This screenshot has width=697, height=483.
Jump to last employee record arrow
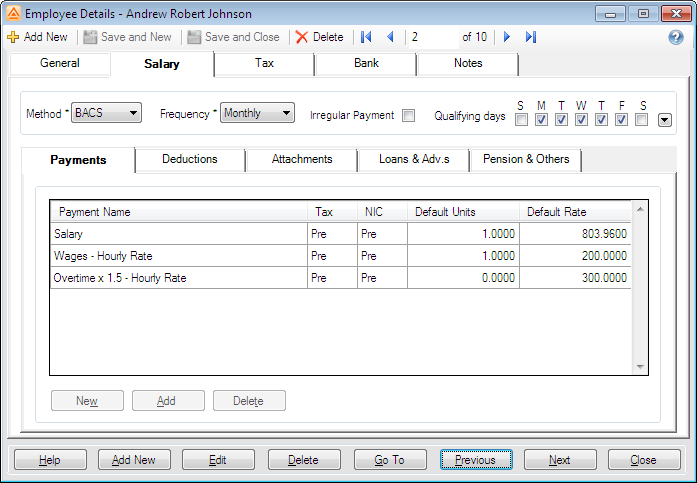530,37
